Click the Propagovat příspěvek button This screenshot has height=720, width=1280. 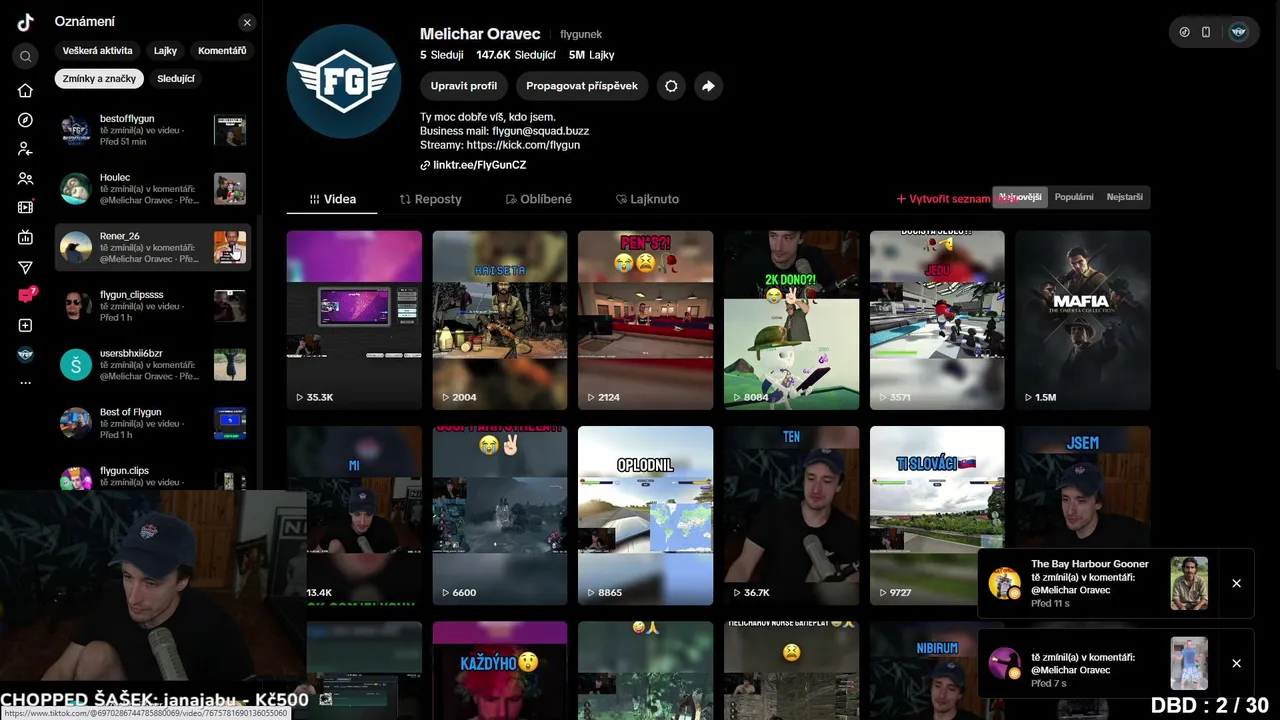[x=582, y=86]
